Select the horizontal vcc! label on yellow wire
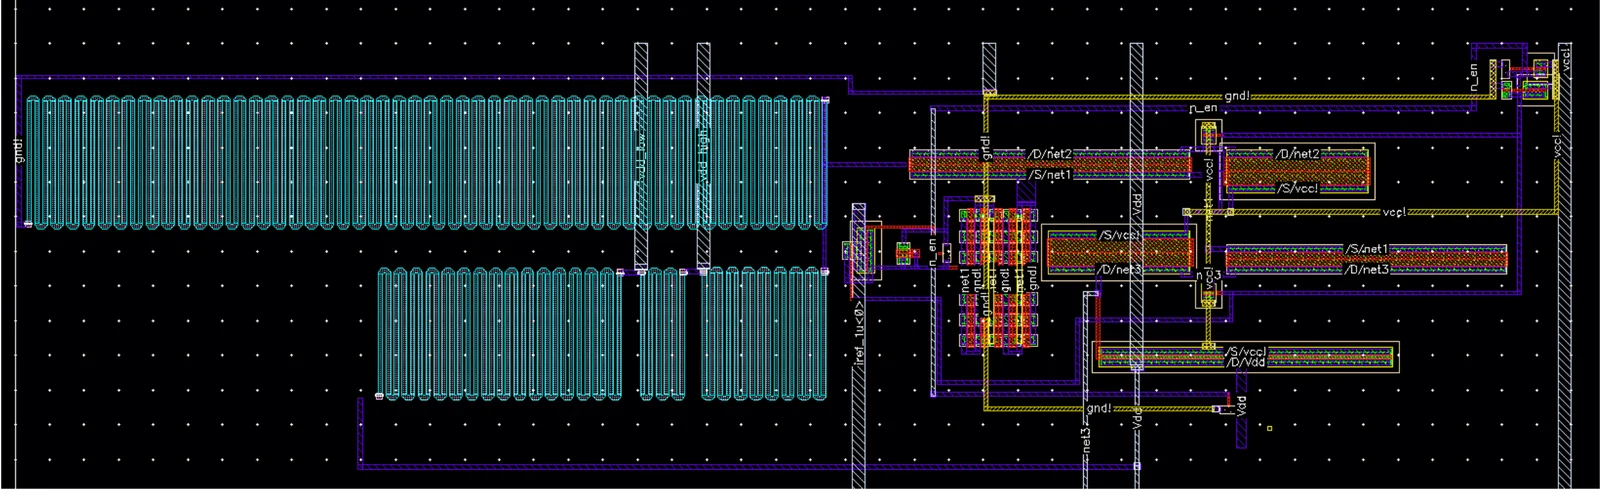This screenshot has height=490, width=1600. pyautogui.click(x=1394, y=212)
